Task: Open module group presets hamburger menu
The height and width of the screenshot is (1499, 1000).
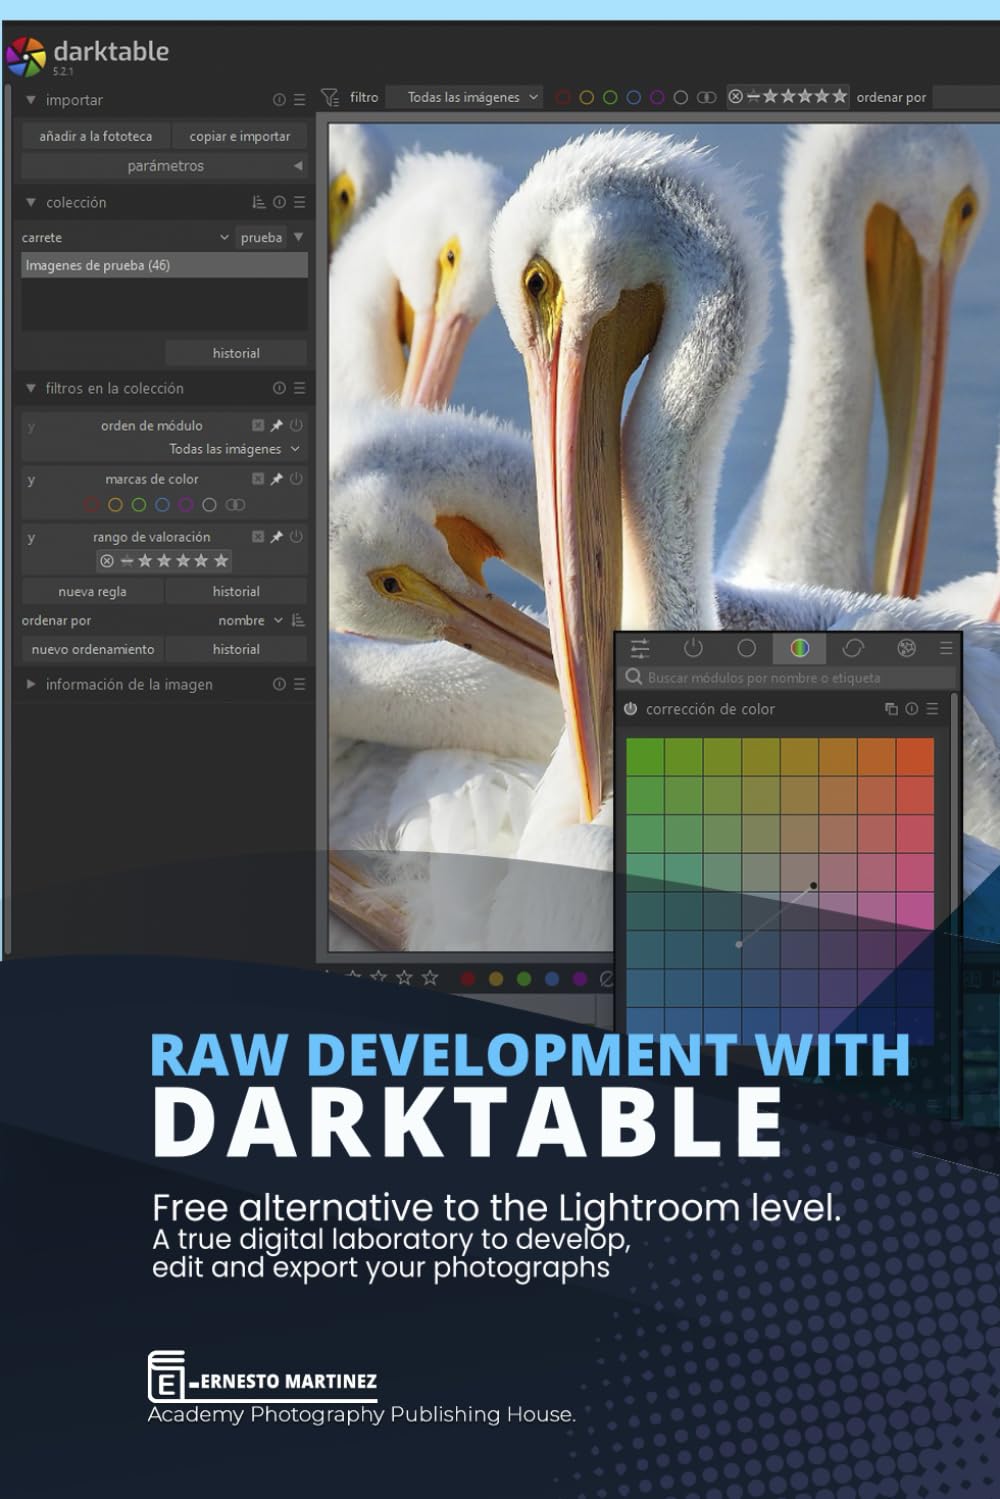Action: click(x=945, y=648)
